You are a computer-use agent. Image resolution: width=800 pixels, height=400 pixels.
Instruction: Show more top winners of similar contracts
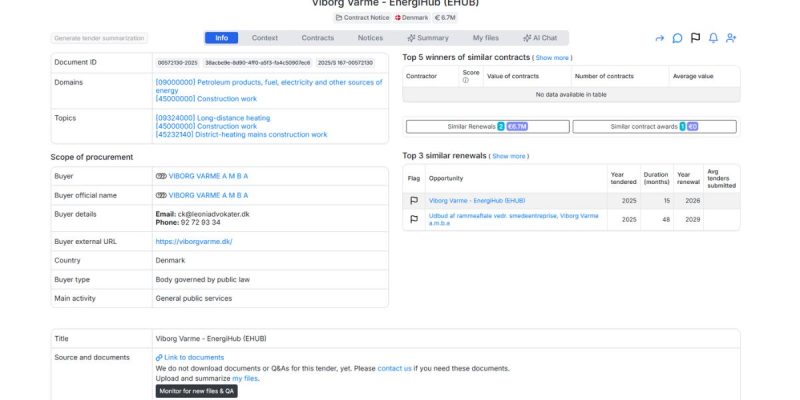click(x=552, y=58)
